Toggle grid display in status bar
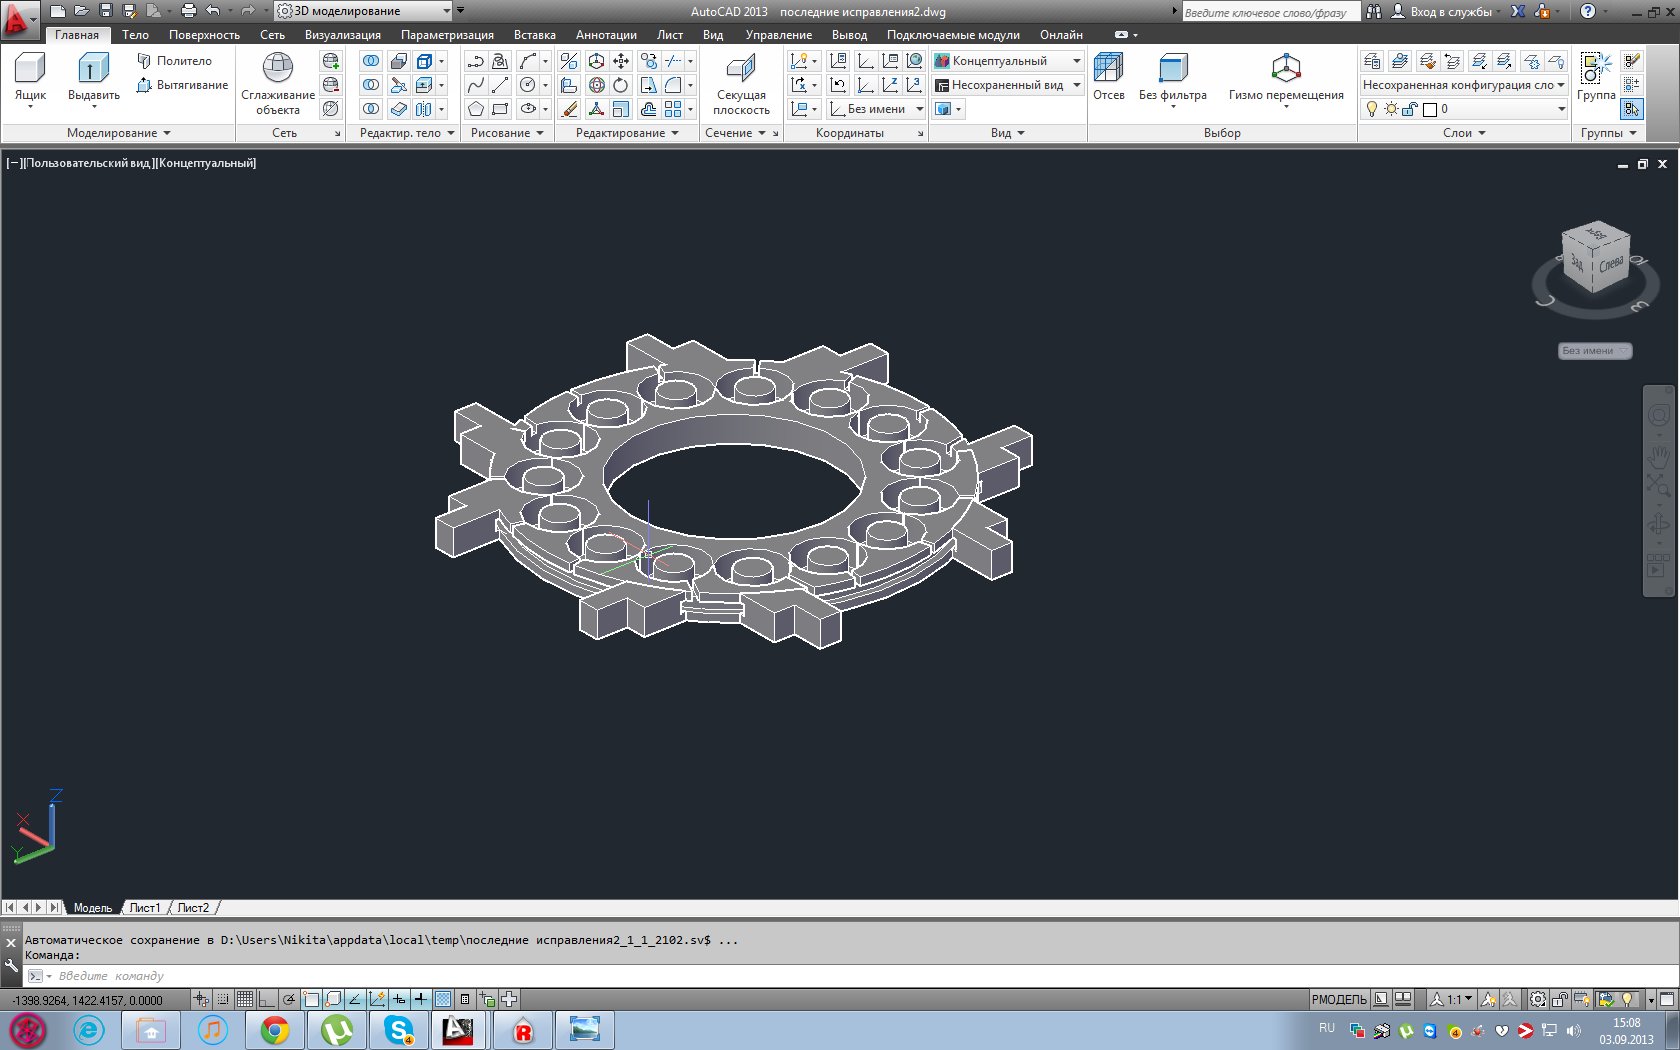This screenshot has width=1680, height=1050. pyautogui.click(x=245, y=999)
